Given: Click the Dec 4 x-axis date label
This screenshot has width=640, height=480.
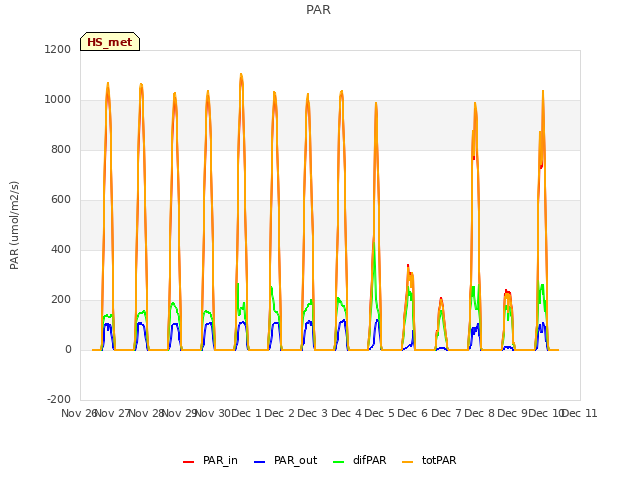Looking at the screenshot, I should pyautogui.click(x=346, y=413).
